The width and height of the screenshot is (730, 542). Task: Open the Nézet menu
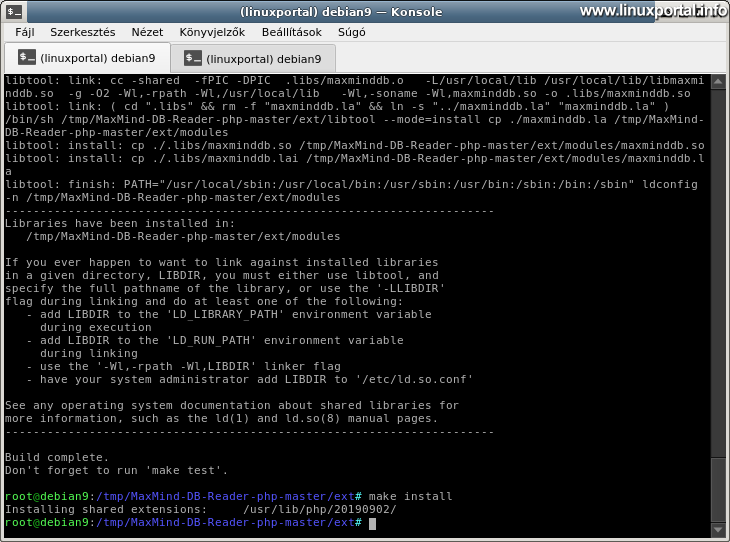tap(147, 32)
